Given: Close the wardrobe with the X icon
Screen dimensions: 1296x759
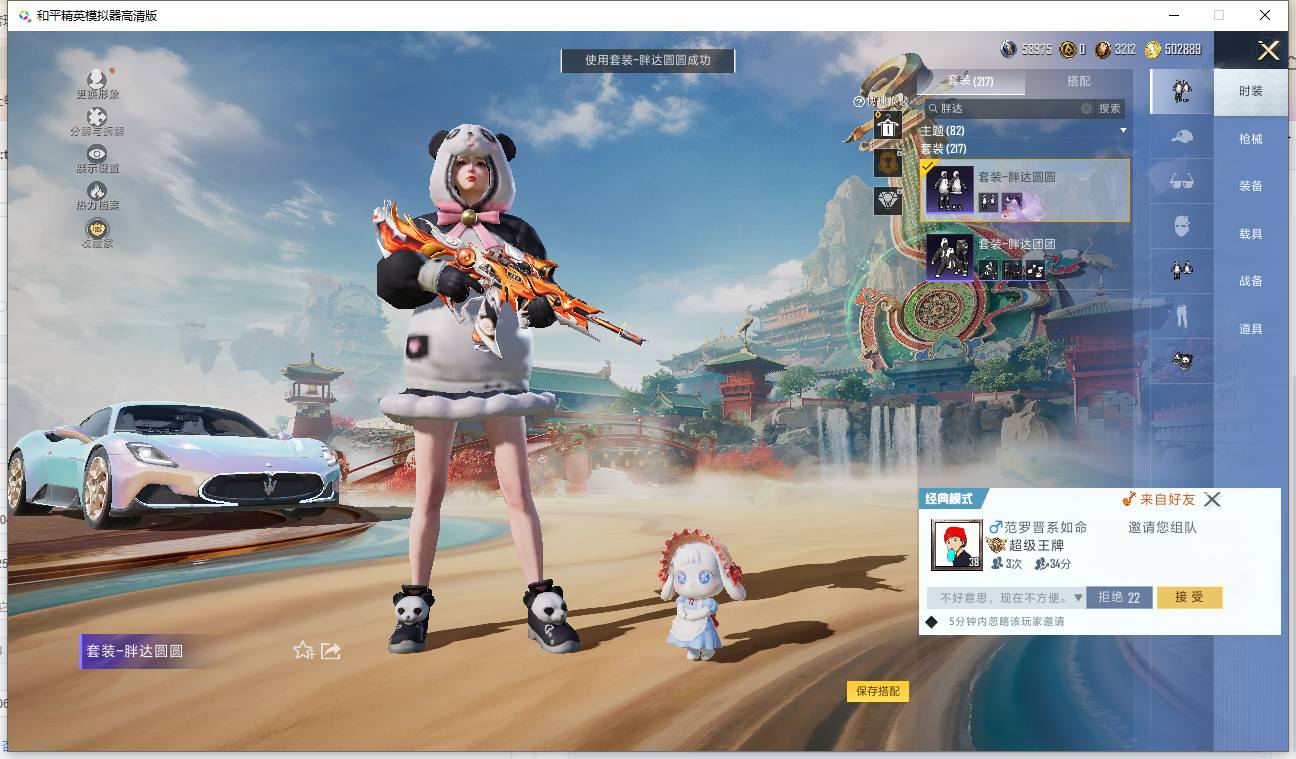Looking at the screenshot, I should coord(1268,51).
